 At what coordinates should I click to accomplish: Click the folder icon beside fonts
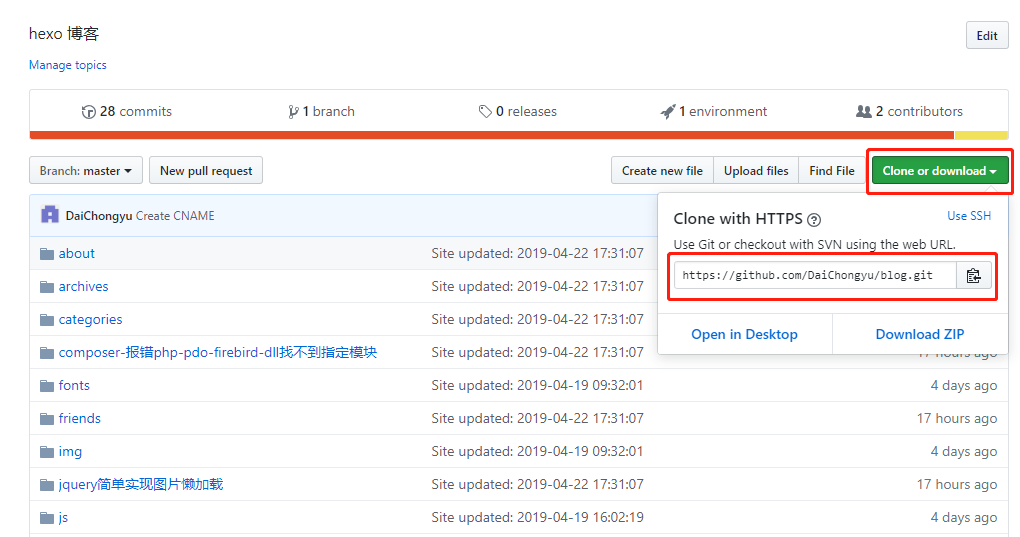click(x=47, y=386)
